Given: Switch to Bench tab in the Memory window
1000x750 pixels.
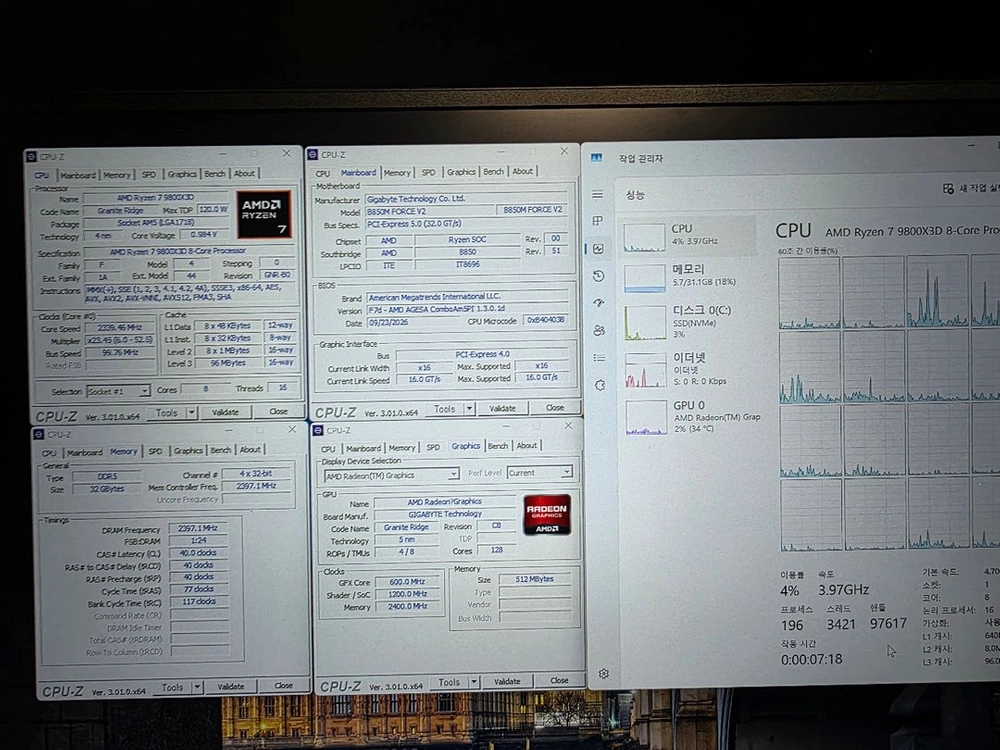Looking at the screenshot, I should pyautogui.click(x=221, y=450).
